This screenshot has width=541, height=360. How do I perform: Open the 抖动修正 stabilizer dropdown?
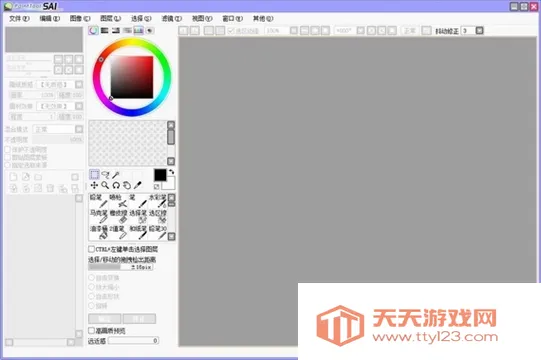click(480, 31)
